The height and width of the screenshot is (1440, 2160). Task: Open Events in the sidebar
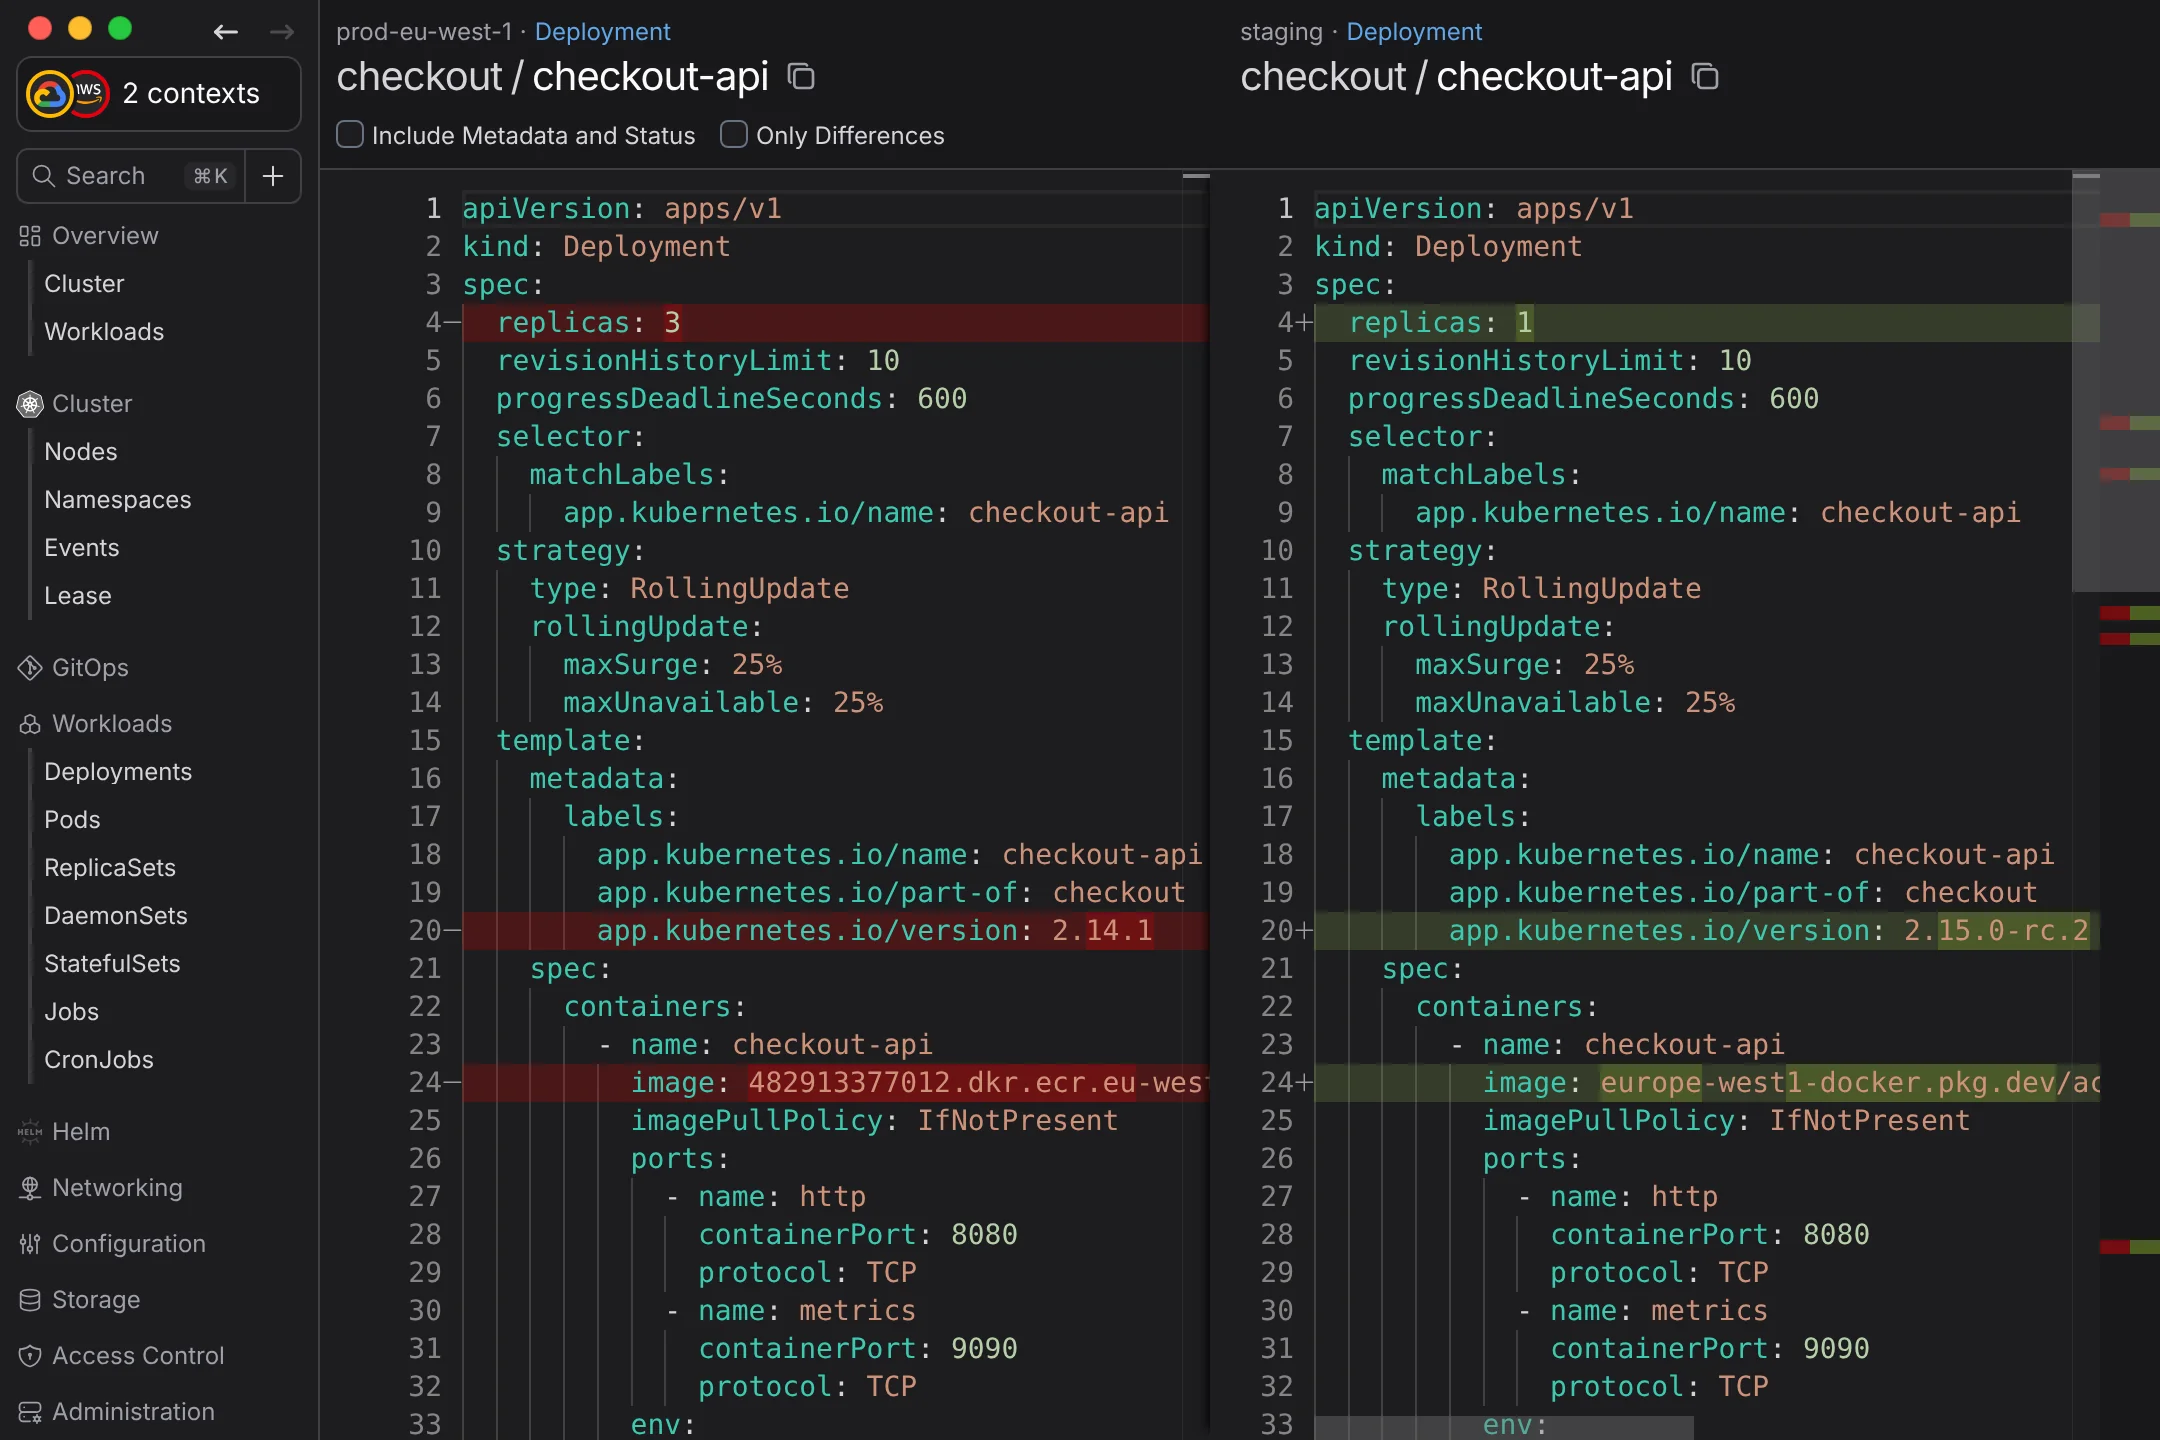pos(82,548)
